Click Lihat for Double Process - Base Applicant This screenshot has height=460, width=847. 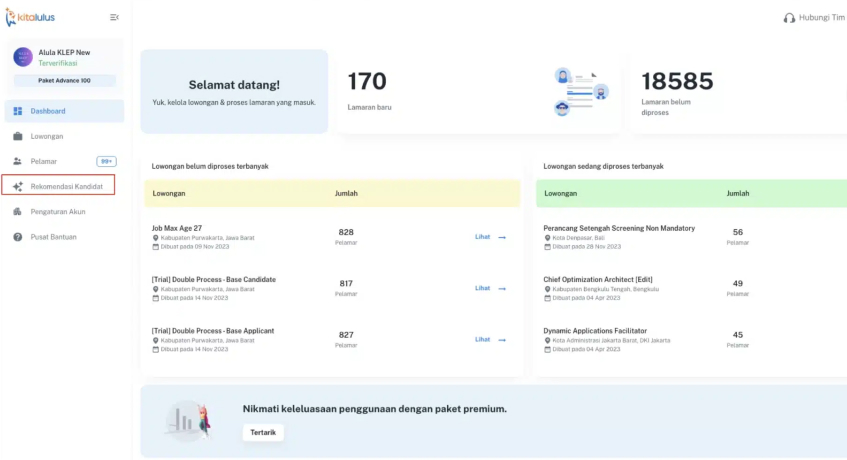pos(490,339)
